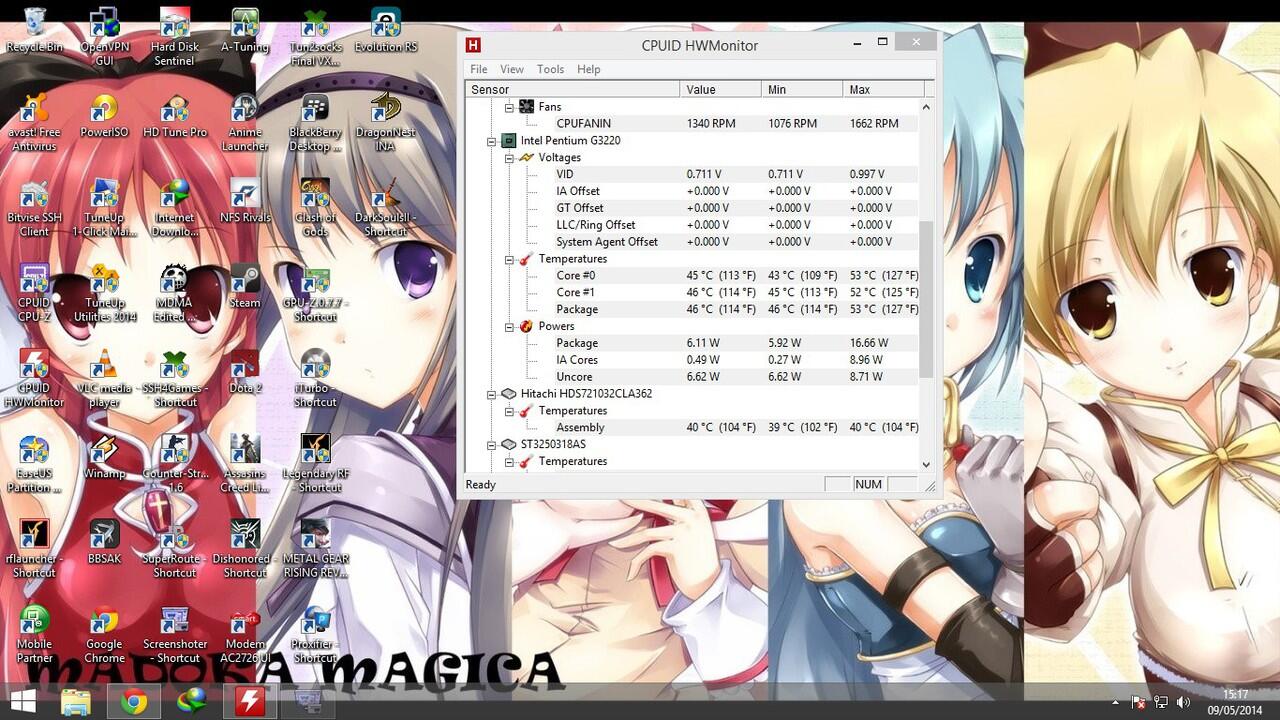Open the Help menu in HWMonitor
This screenshot has width=1280, height=720.
click(x=589, y=69)
